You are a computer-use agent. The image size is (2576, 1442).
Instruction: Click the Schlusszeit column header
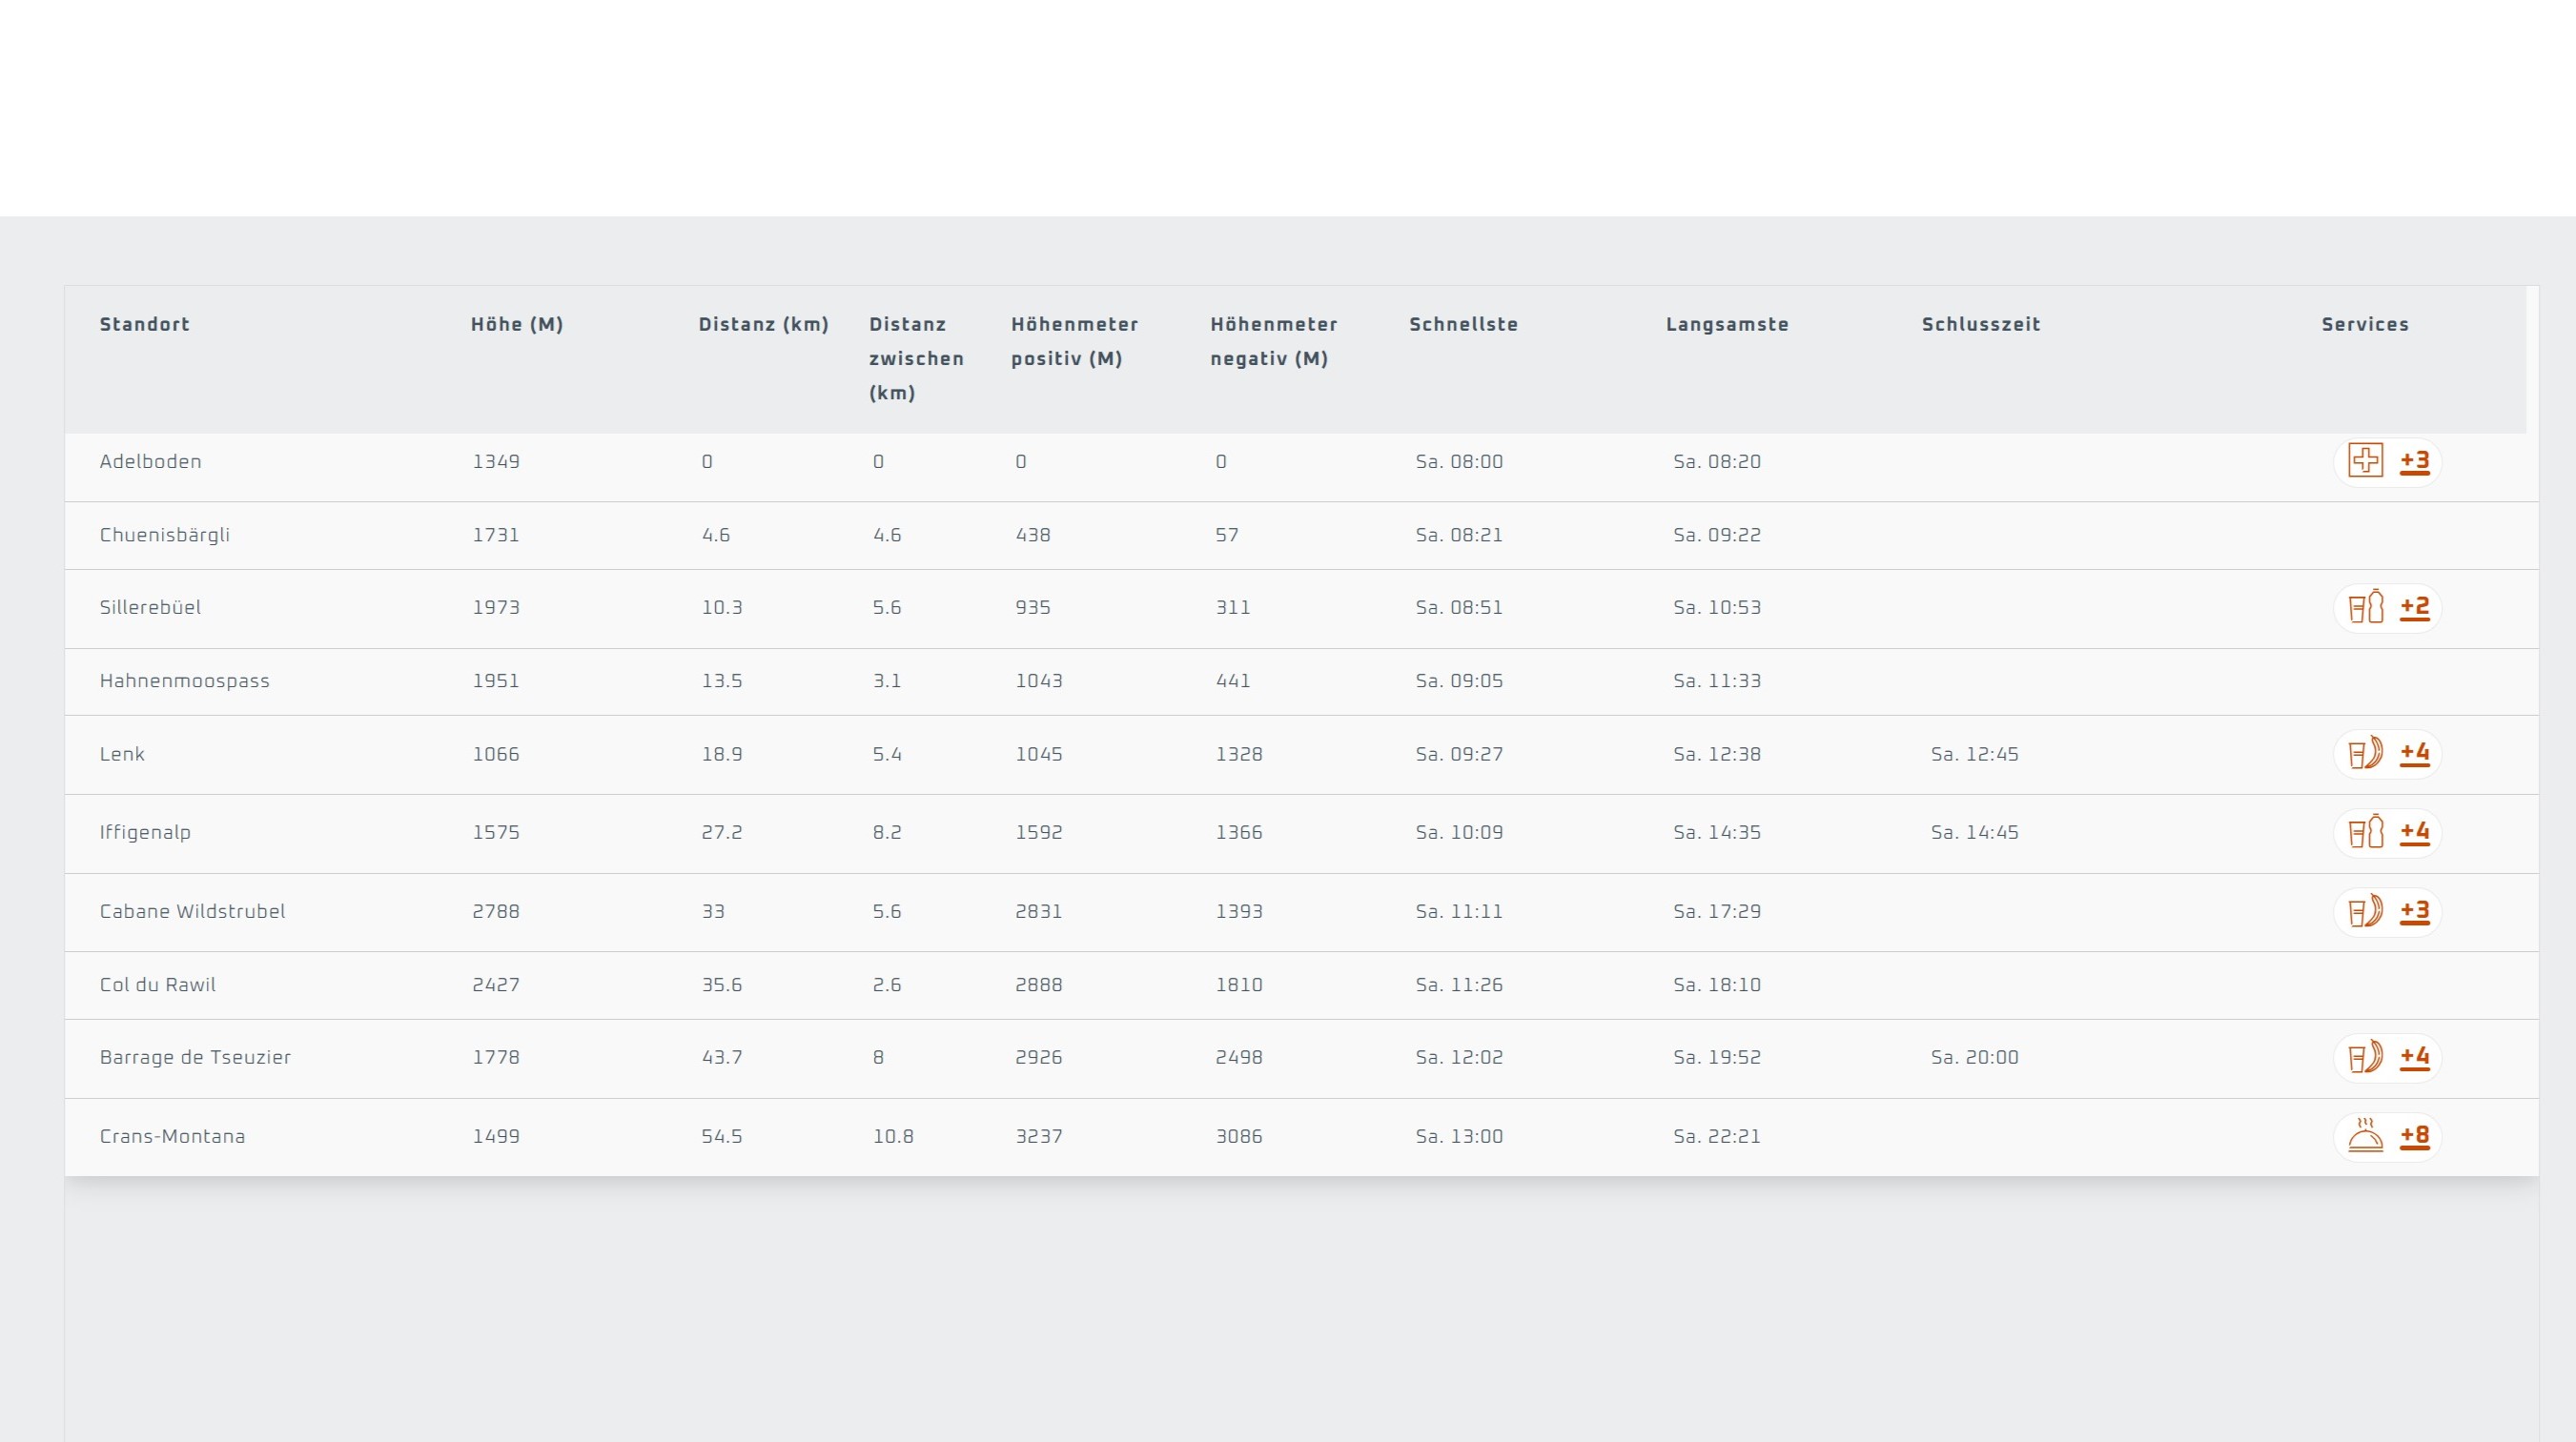tap(1980, 324)
